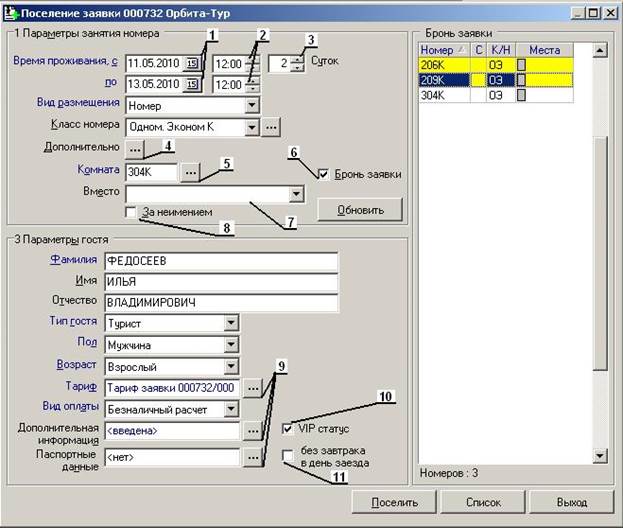
Task: Open Дополнительно ellipsis button
Action: [136, 149]
